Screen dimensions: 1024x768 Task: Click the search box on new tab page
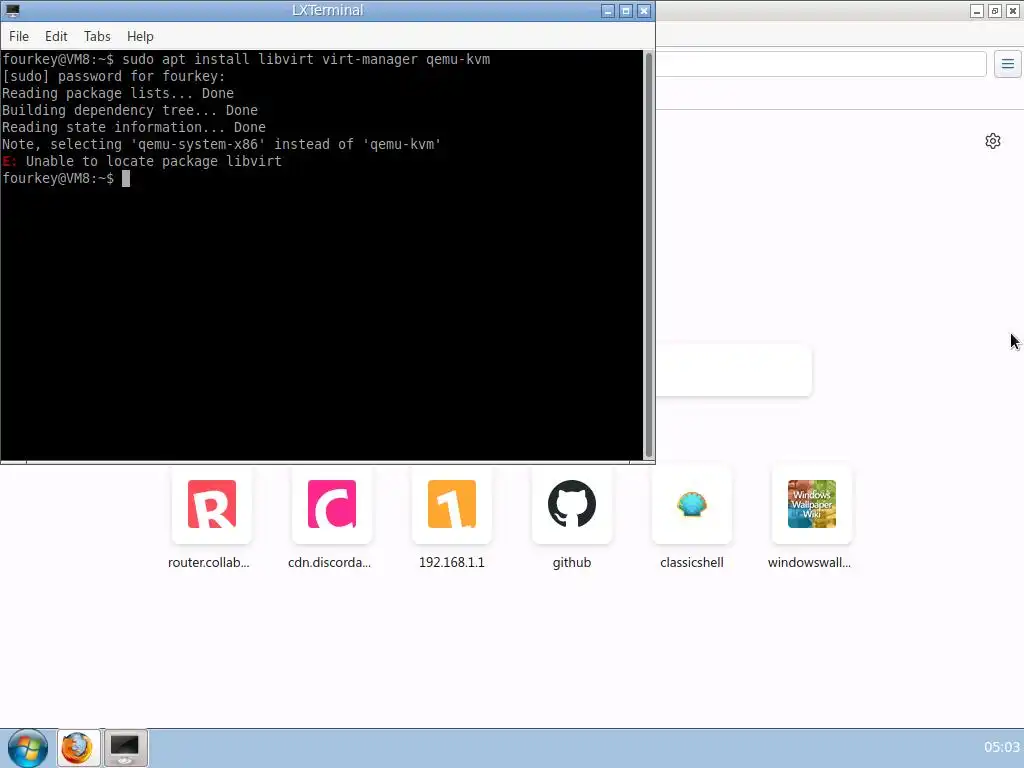(734, 370)
